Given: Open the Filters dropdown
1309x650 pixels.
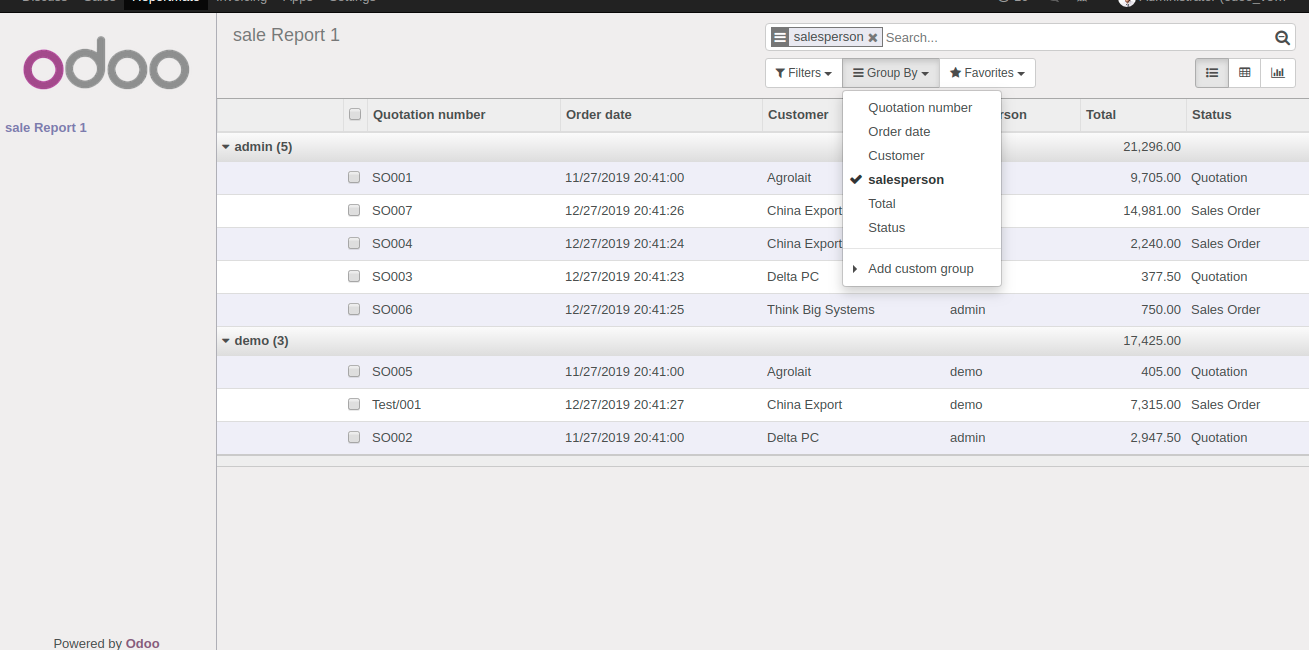Looking at the screenshot, I should pos(803,73).
